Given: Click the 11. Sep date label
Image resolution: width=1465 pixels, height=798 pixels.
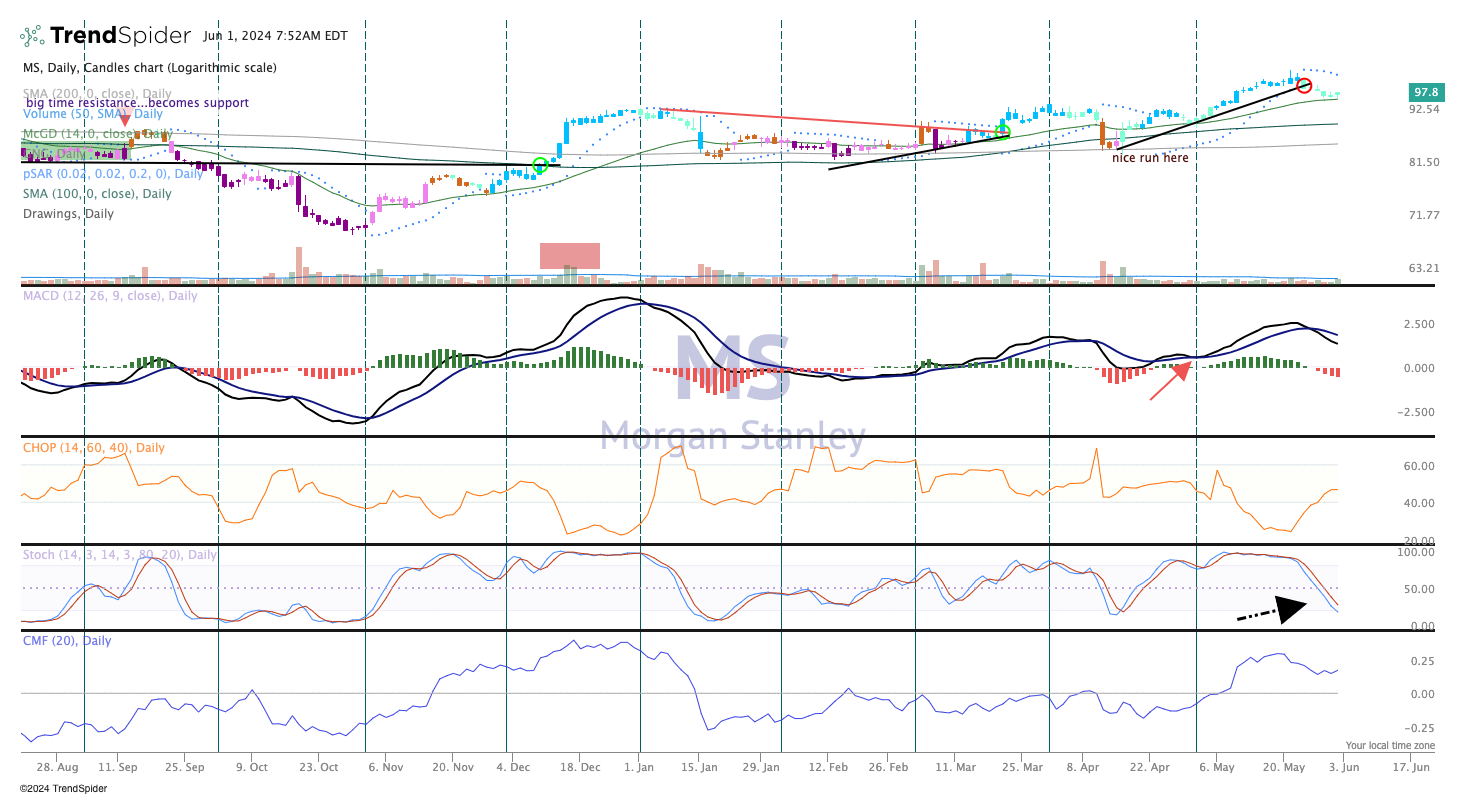Looking at the screenshot, I should pyautogui.click(x=119, y=768).
